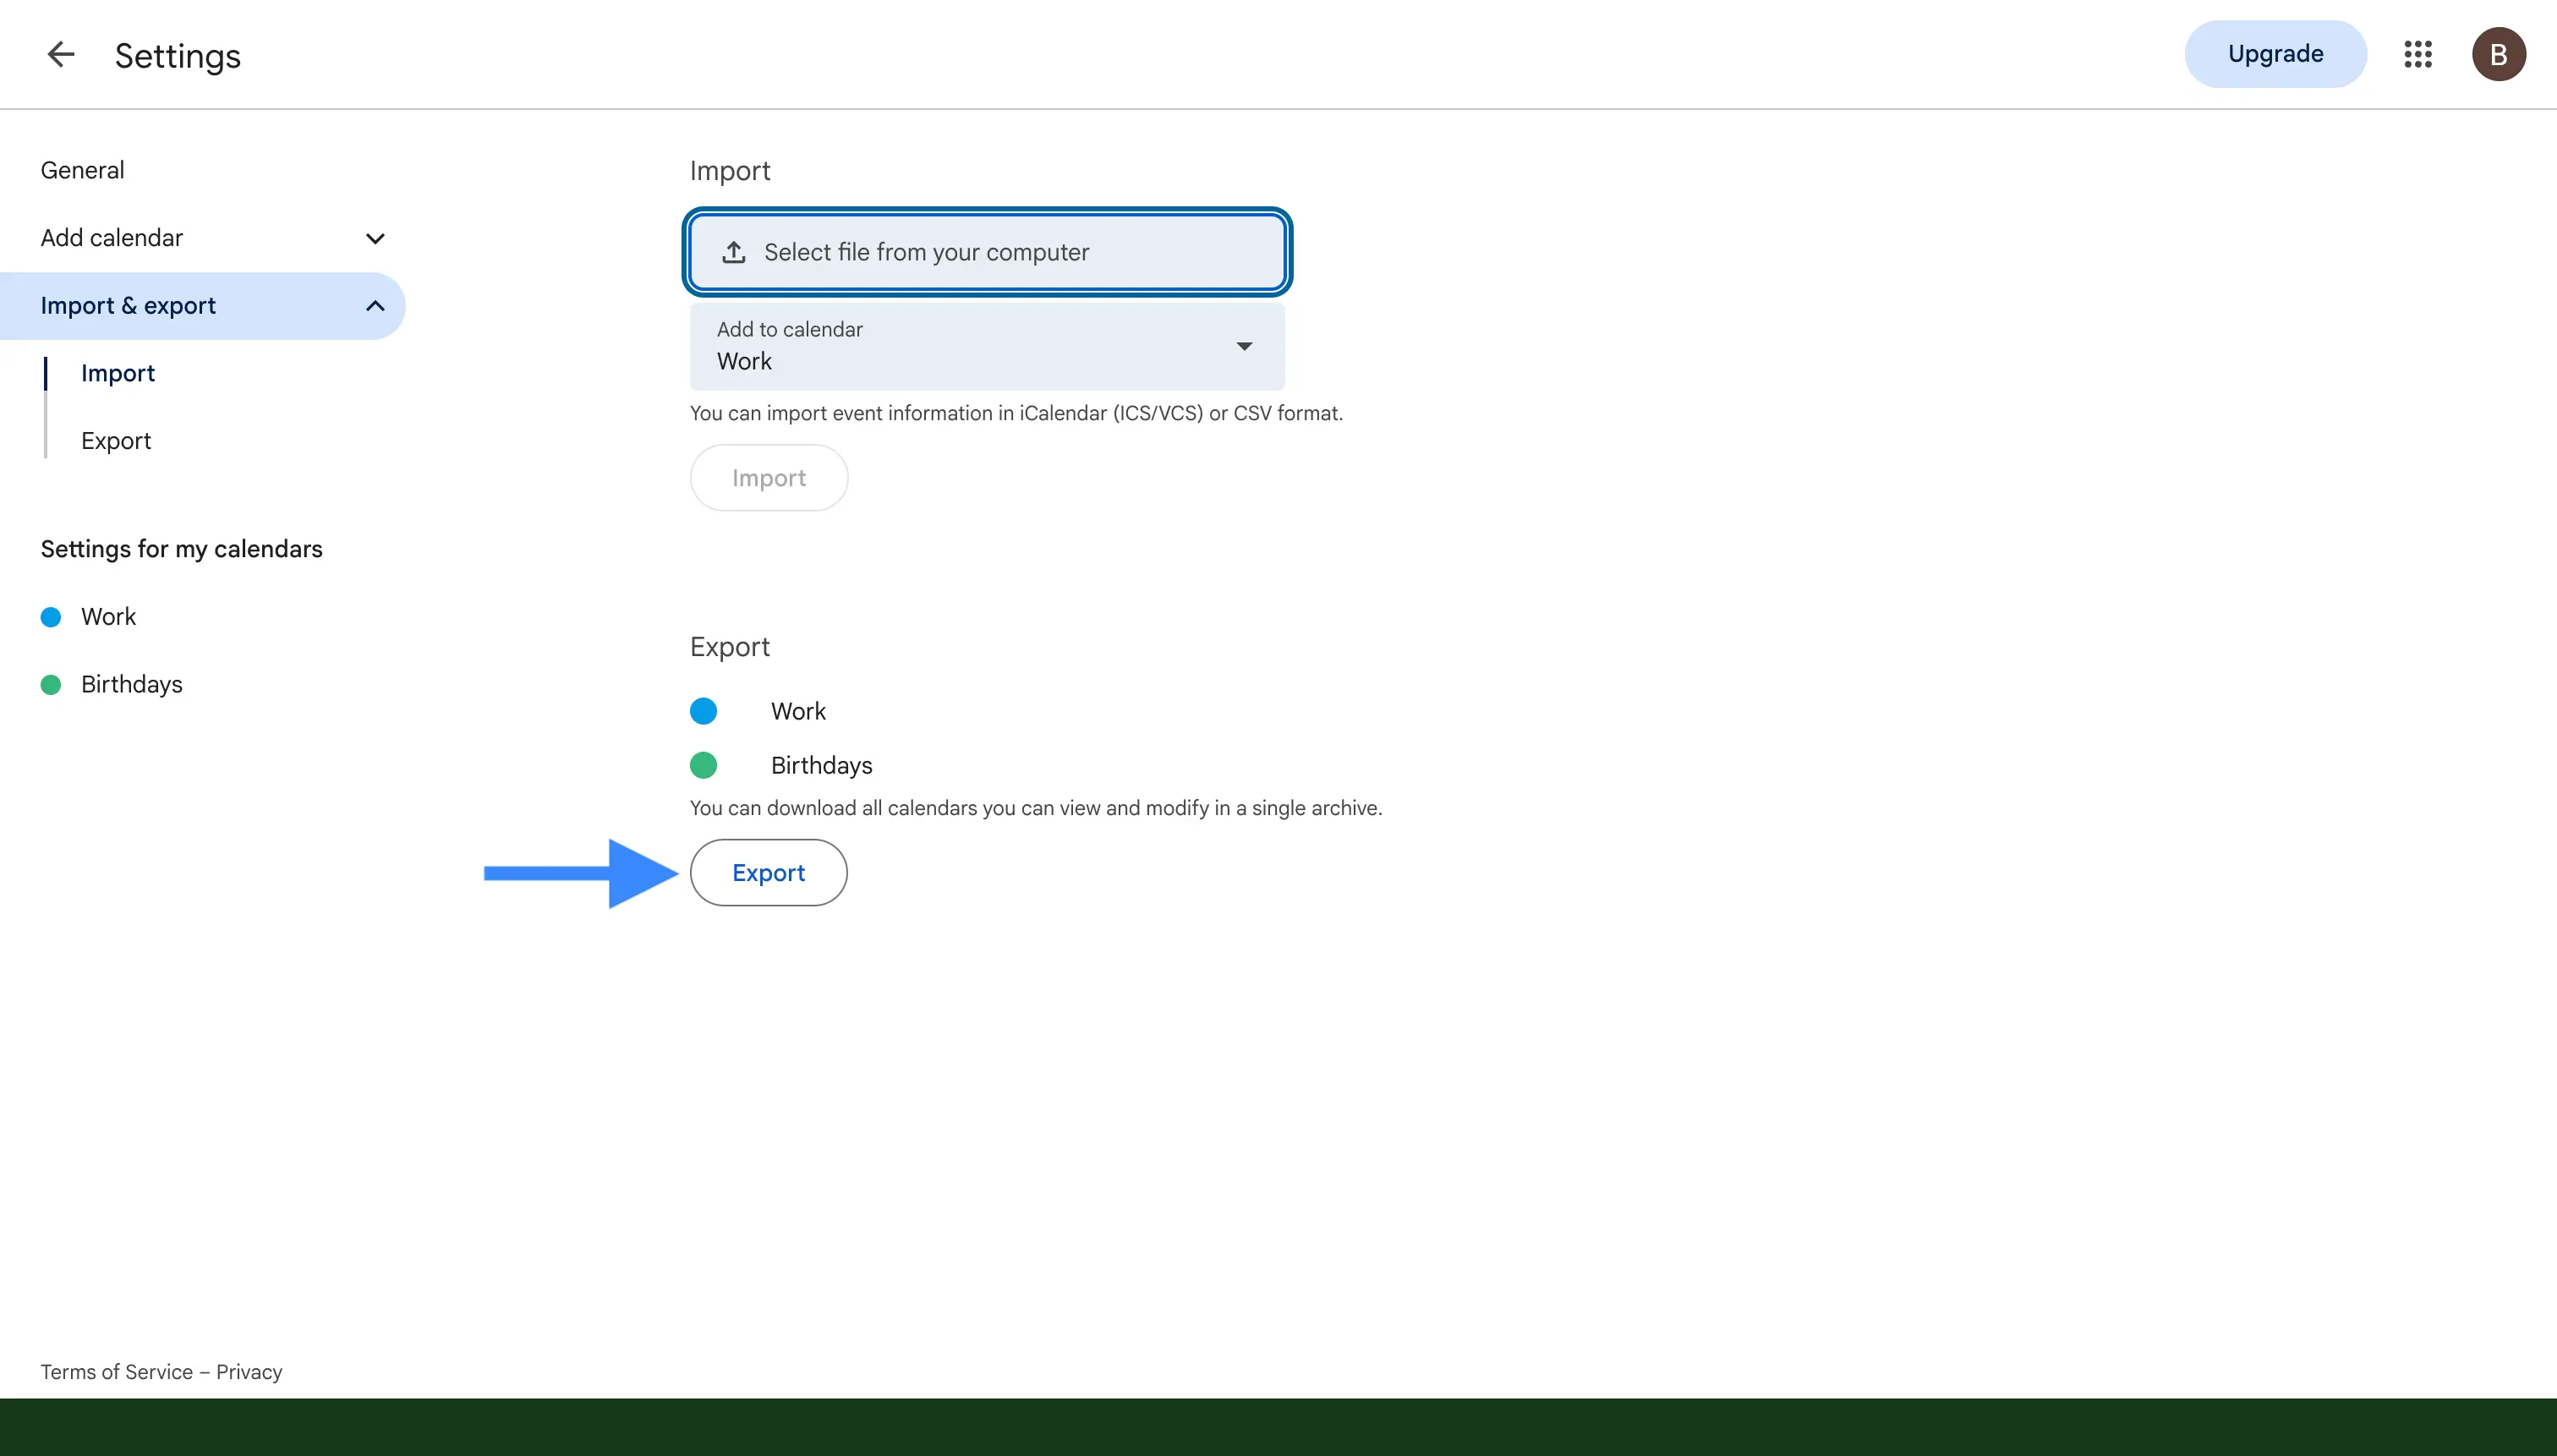The image size is (2557, 1456).
Task: Open Birthdays under Settings for my calendars
Action: [132, 684]
